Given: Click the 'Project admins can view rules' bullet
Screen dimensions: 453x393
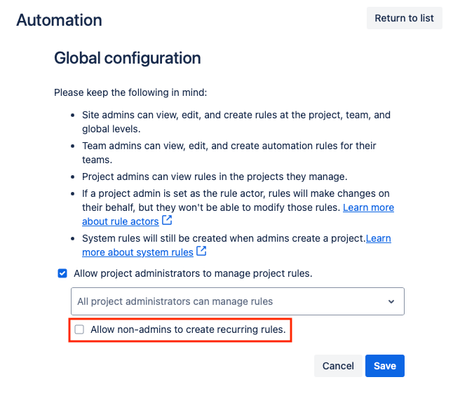Looking at the screenshot, I should [215, 176].
